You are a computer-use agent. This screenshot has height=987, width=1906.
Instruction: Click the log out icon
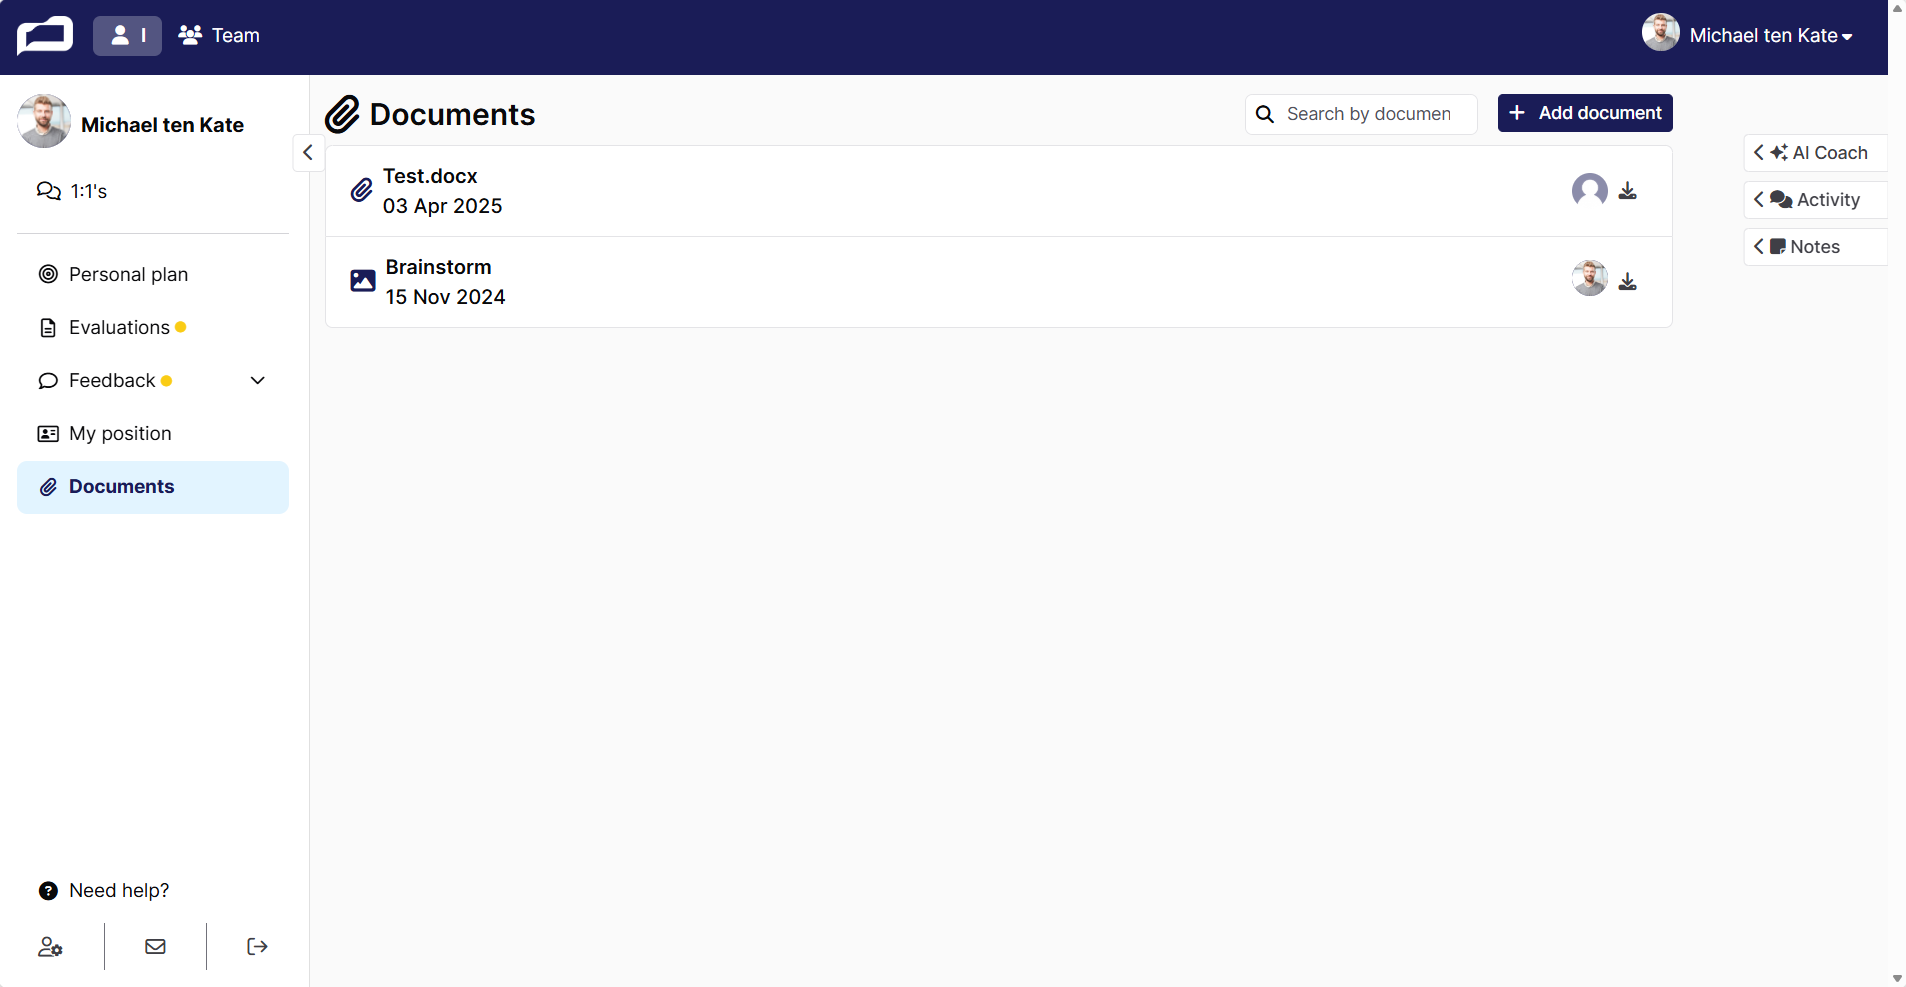click(x=257, y=946)
